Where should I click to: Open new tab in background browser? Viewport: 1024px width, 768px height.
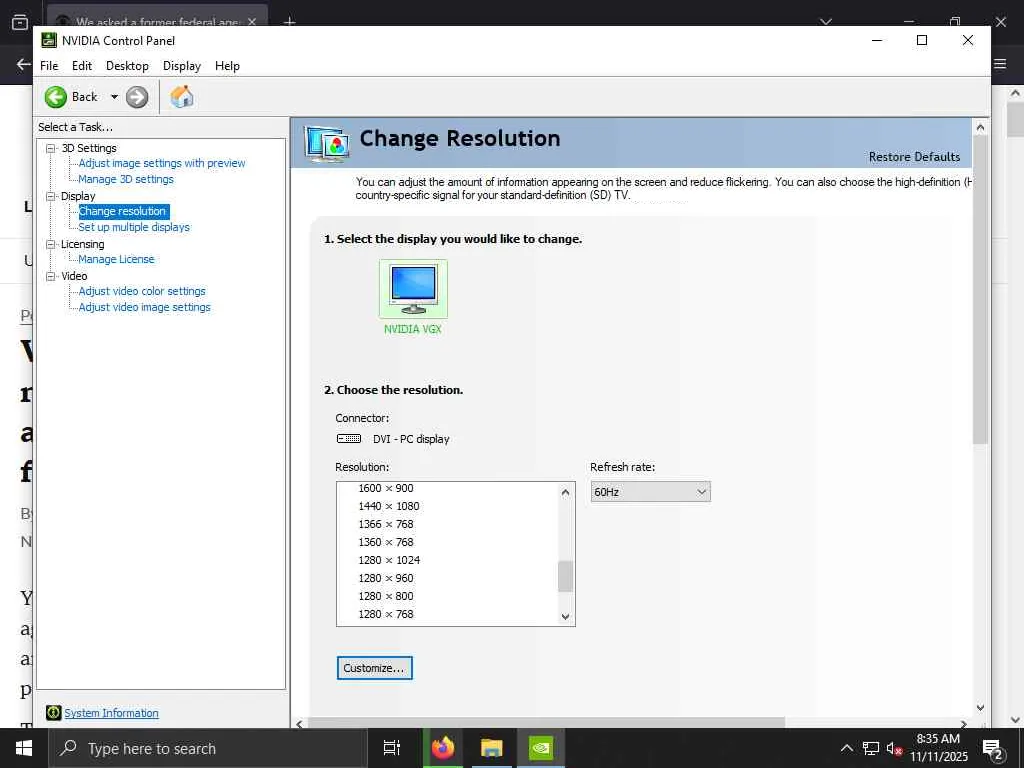click(289, 22)
